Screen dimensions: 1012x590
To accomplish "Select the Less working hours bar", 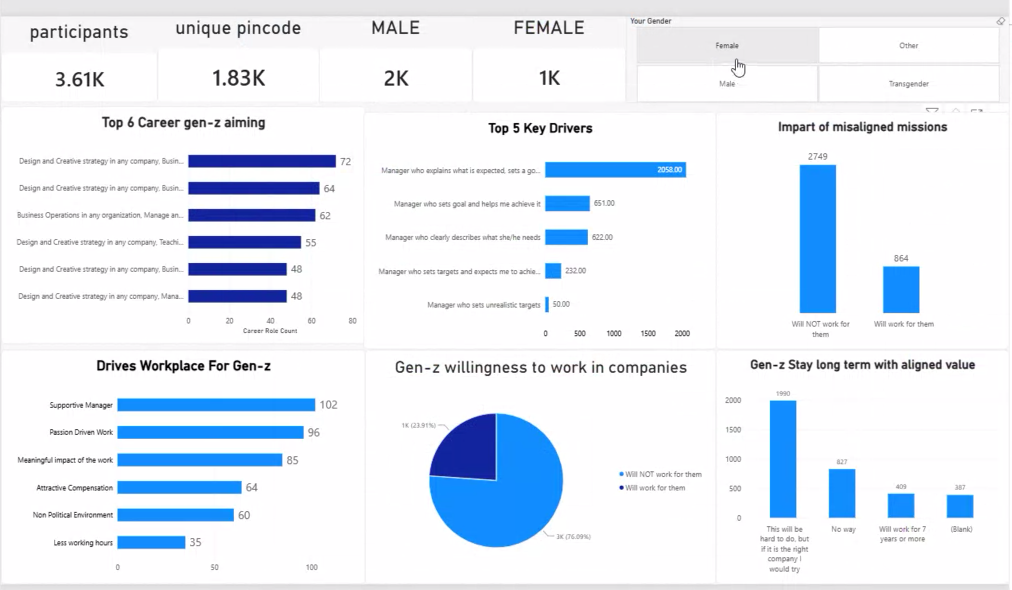I will tap(151, 542).
